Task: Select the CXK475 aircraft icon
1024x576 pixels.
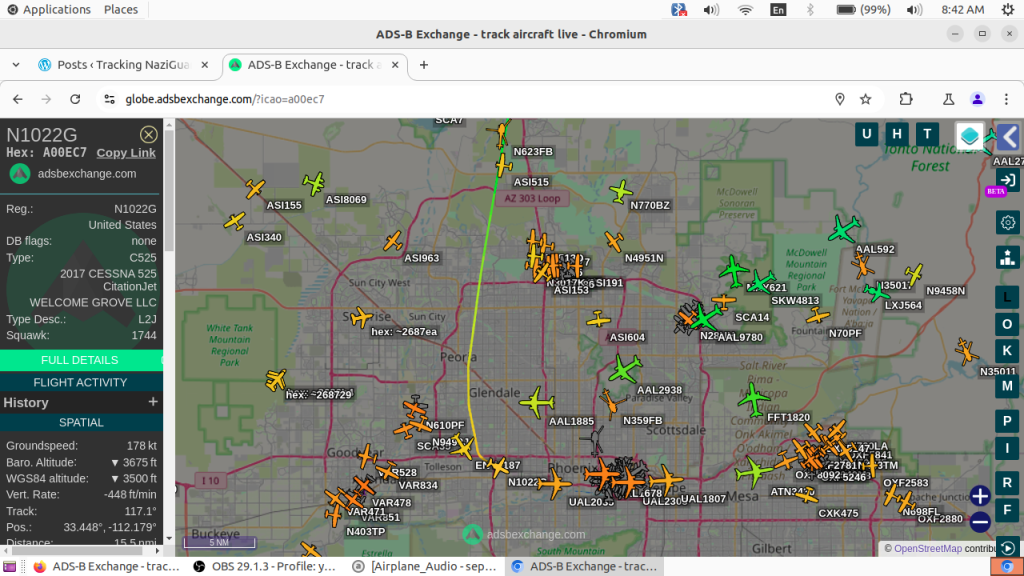Action: (807, 495)
